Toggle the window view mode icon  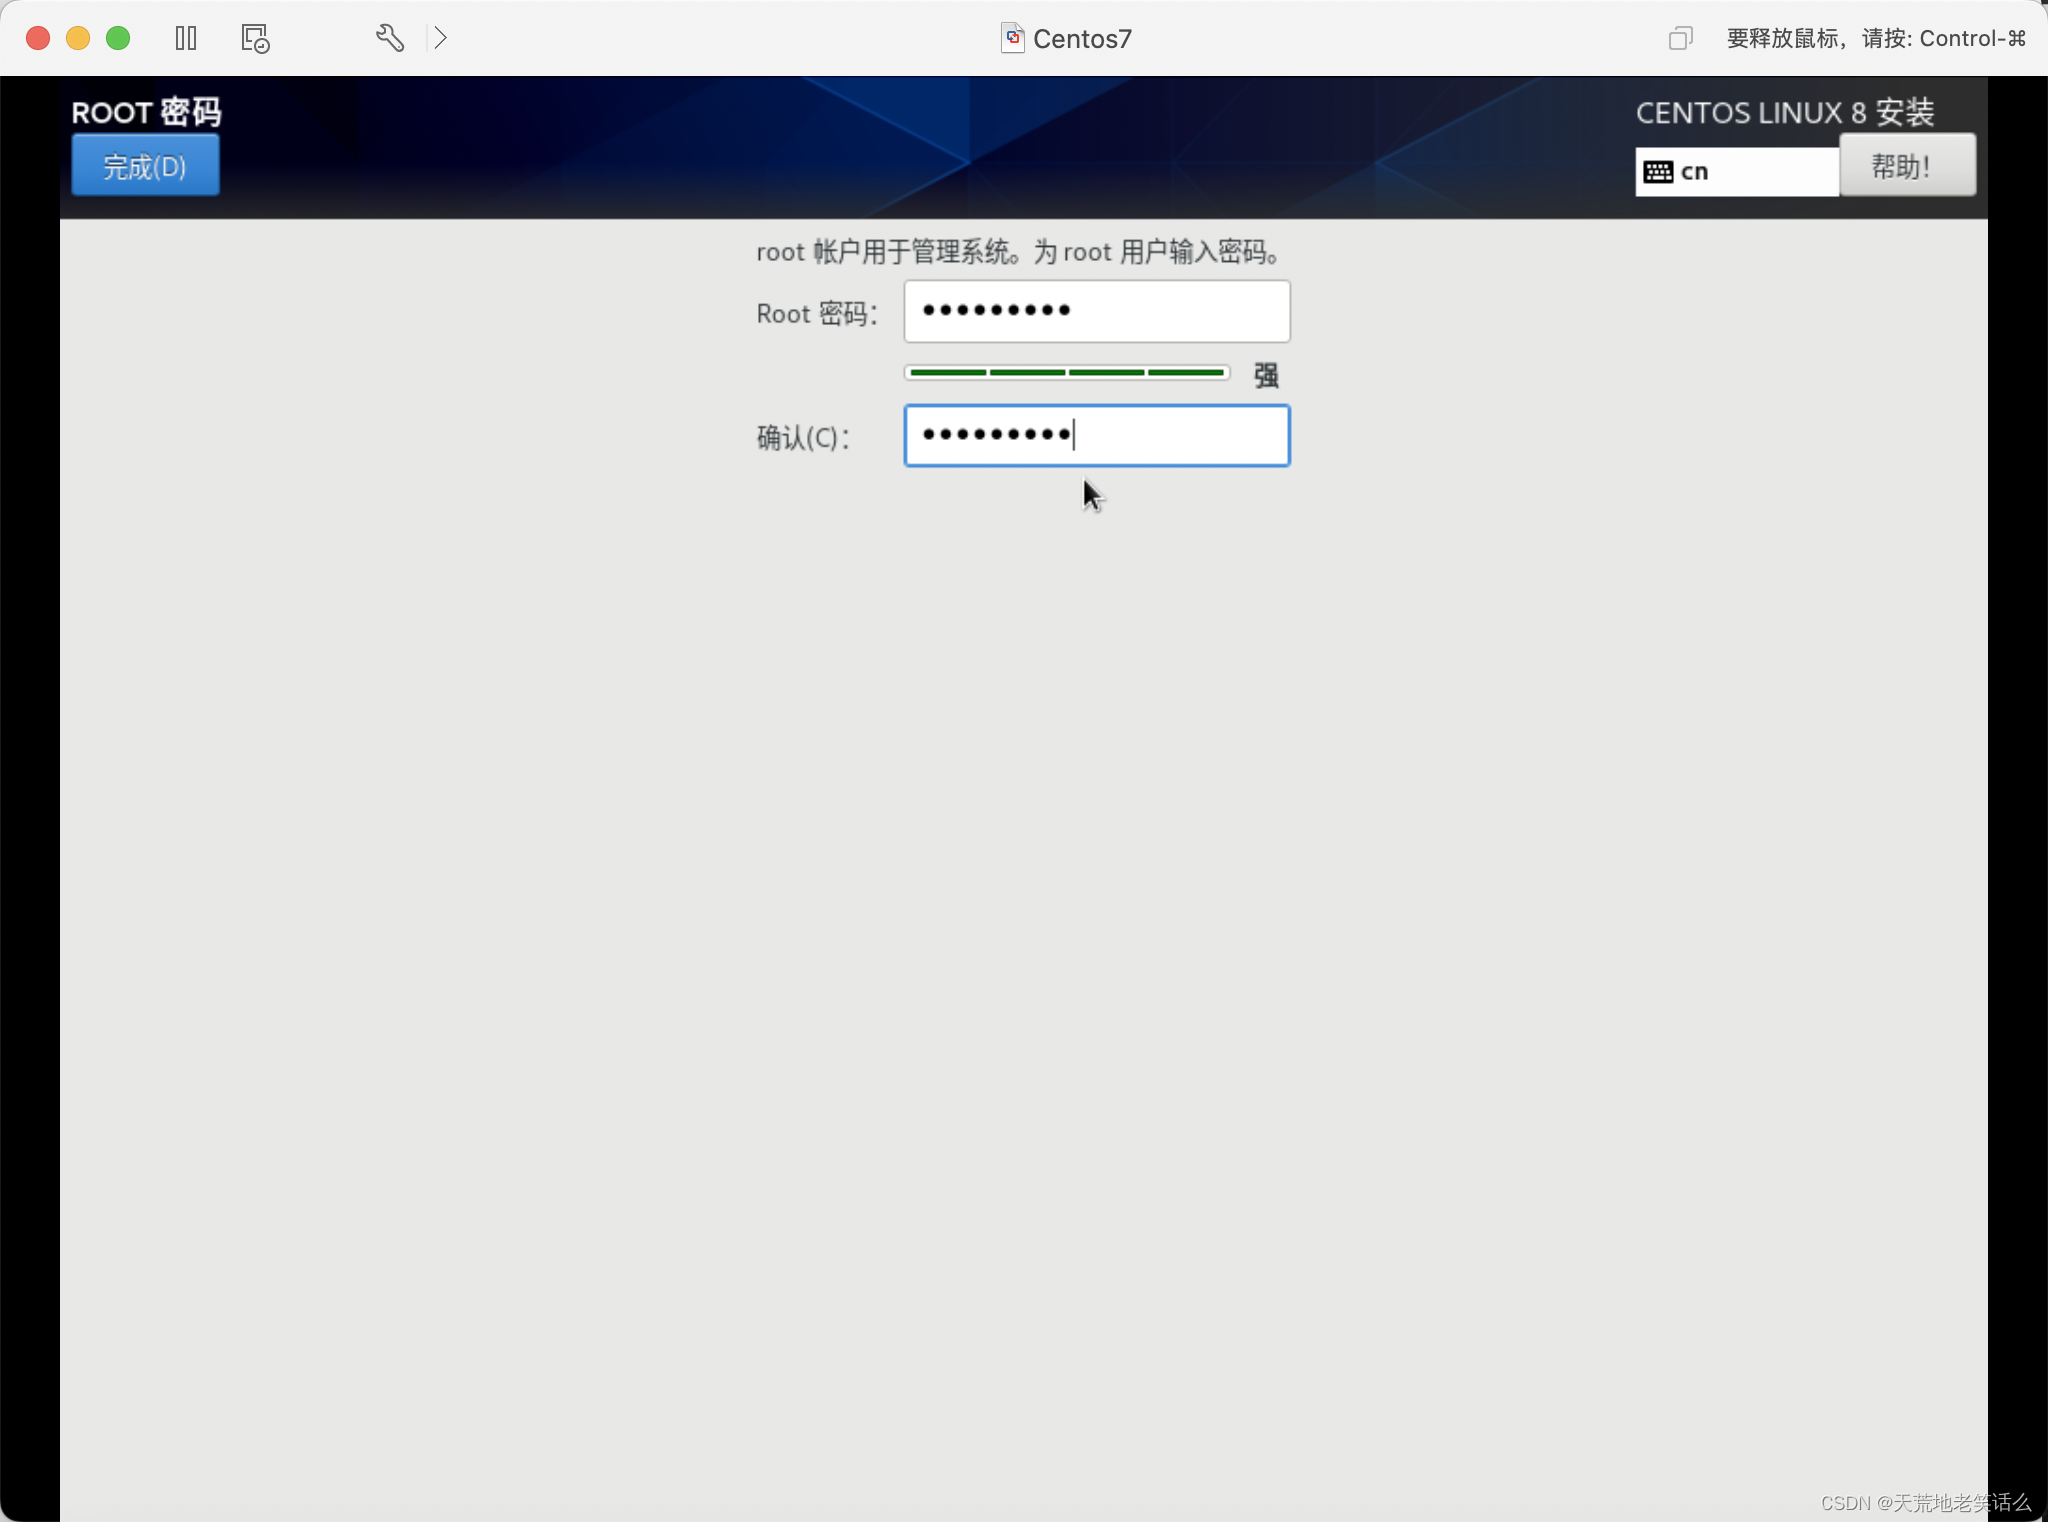point(1679,38)
